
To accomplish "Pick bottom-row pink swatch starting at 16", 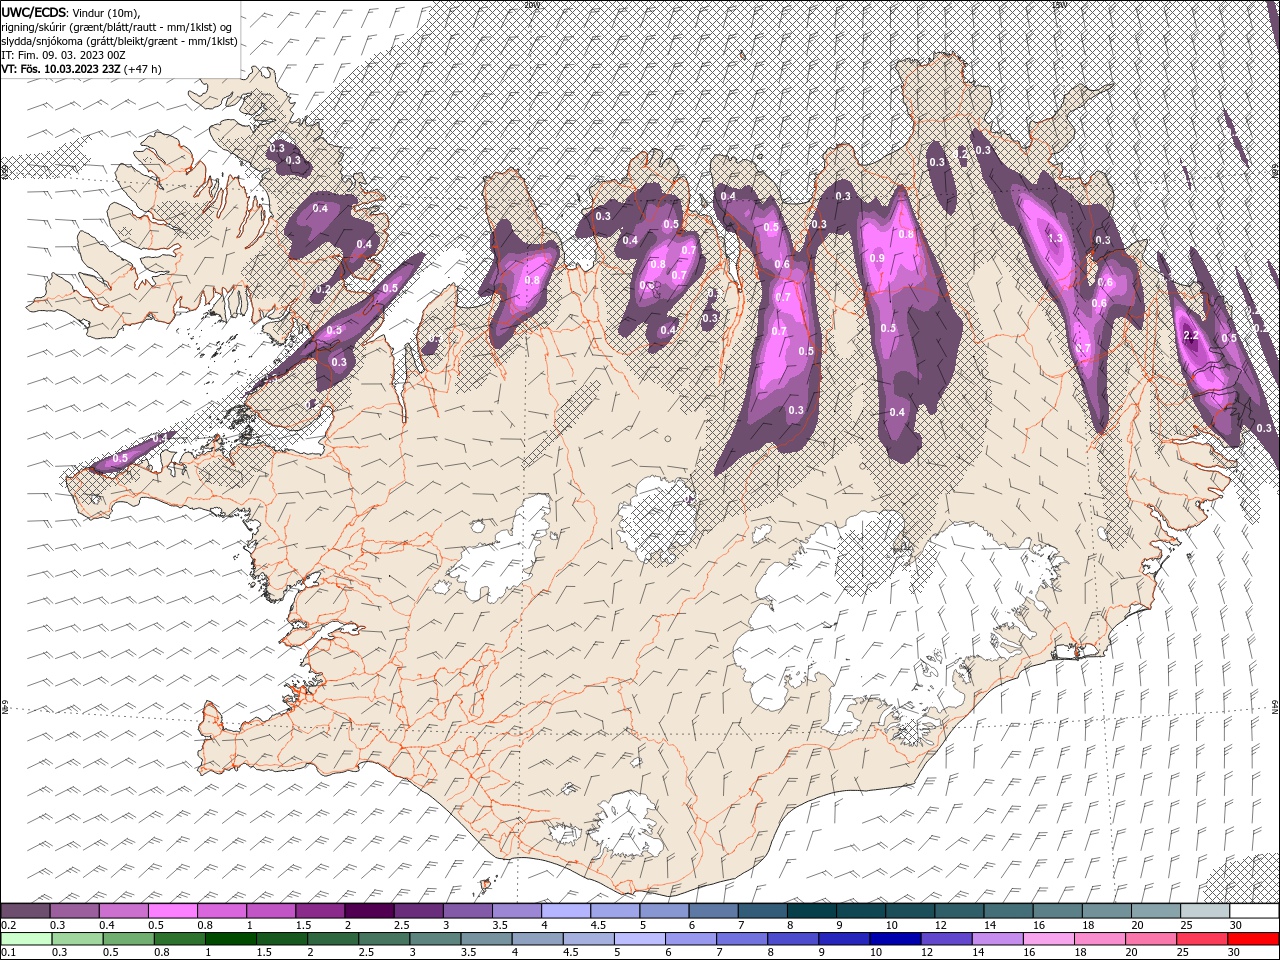I will point(1049,938).
